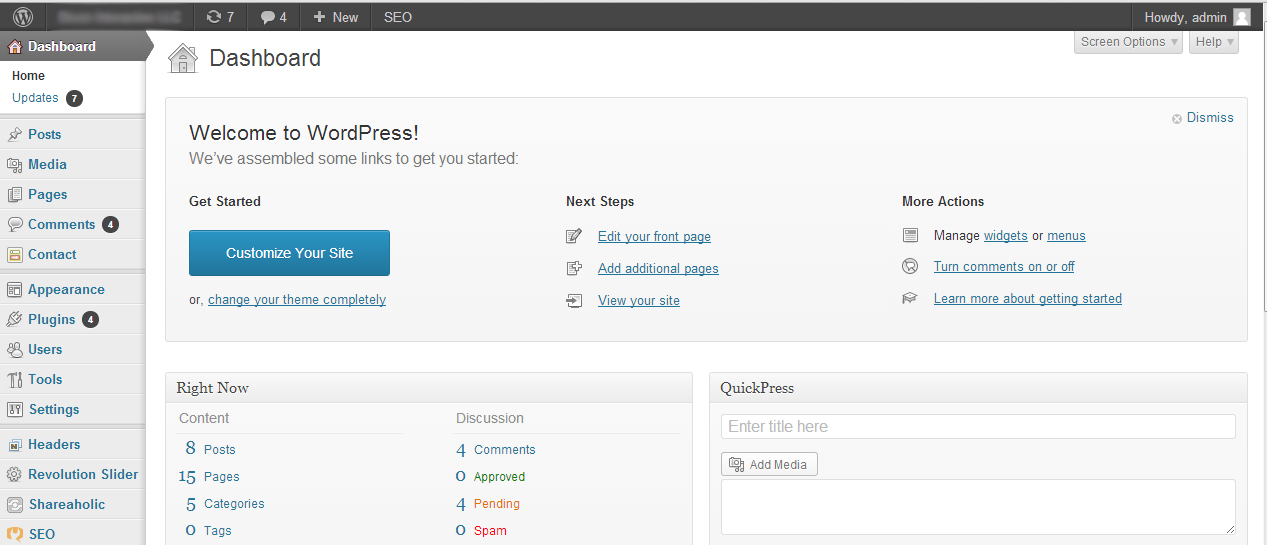This screenshot has height=545, width=1267.
Task: Focus the Enter title here field
Action: click(978, 426)
